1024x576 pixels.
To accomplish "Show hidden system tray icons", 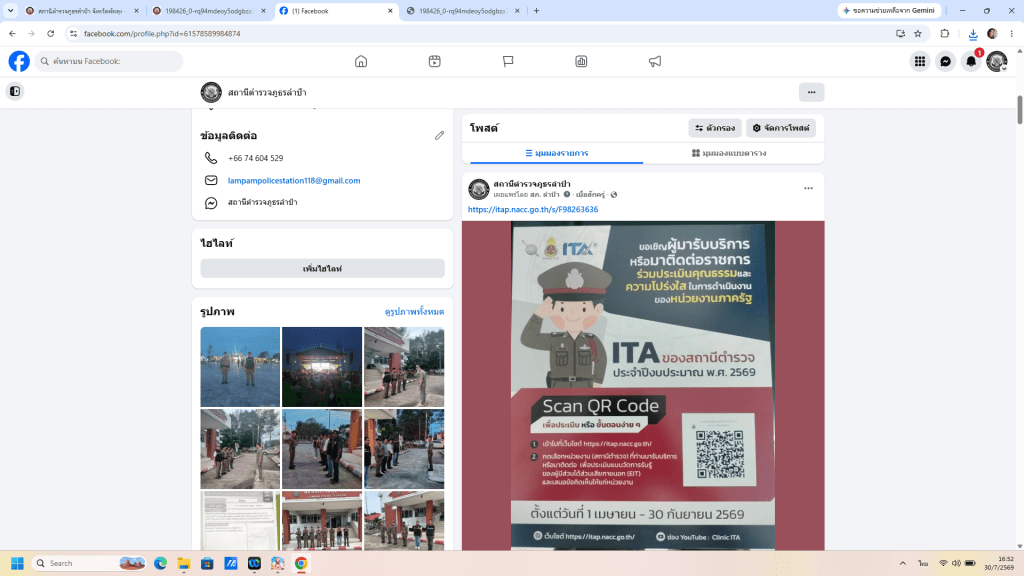I will (x=903, y=563).
